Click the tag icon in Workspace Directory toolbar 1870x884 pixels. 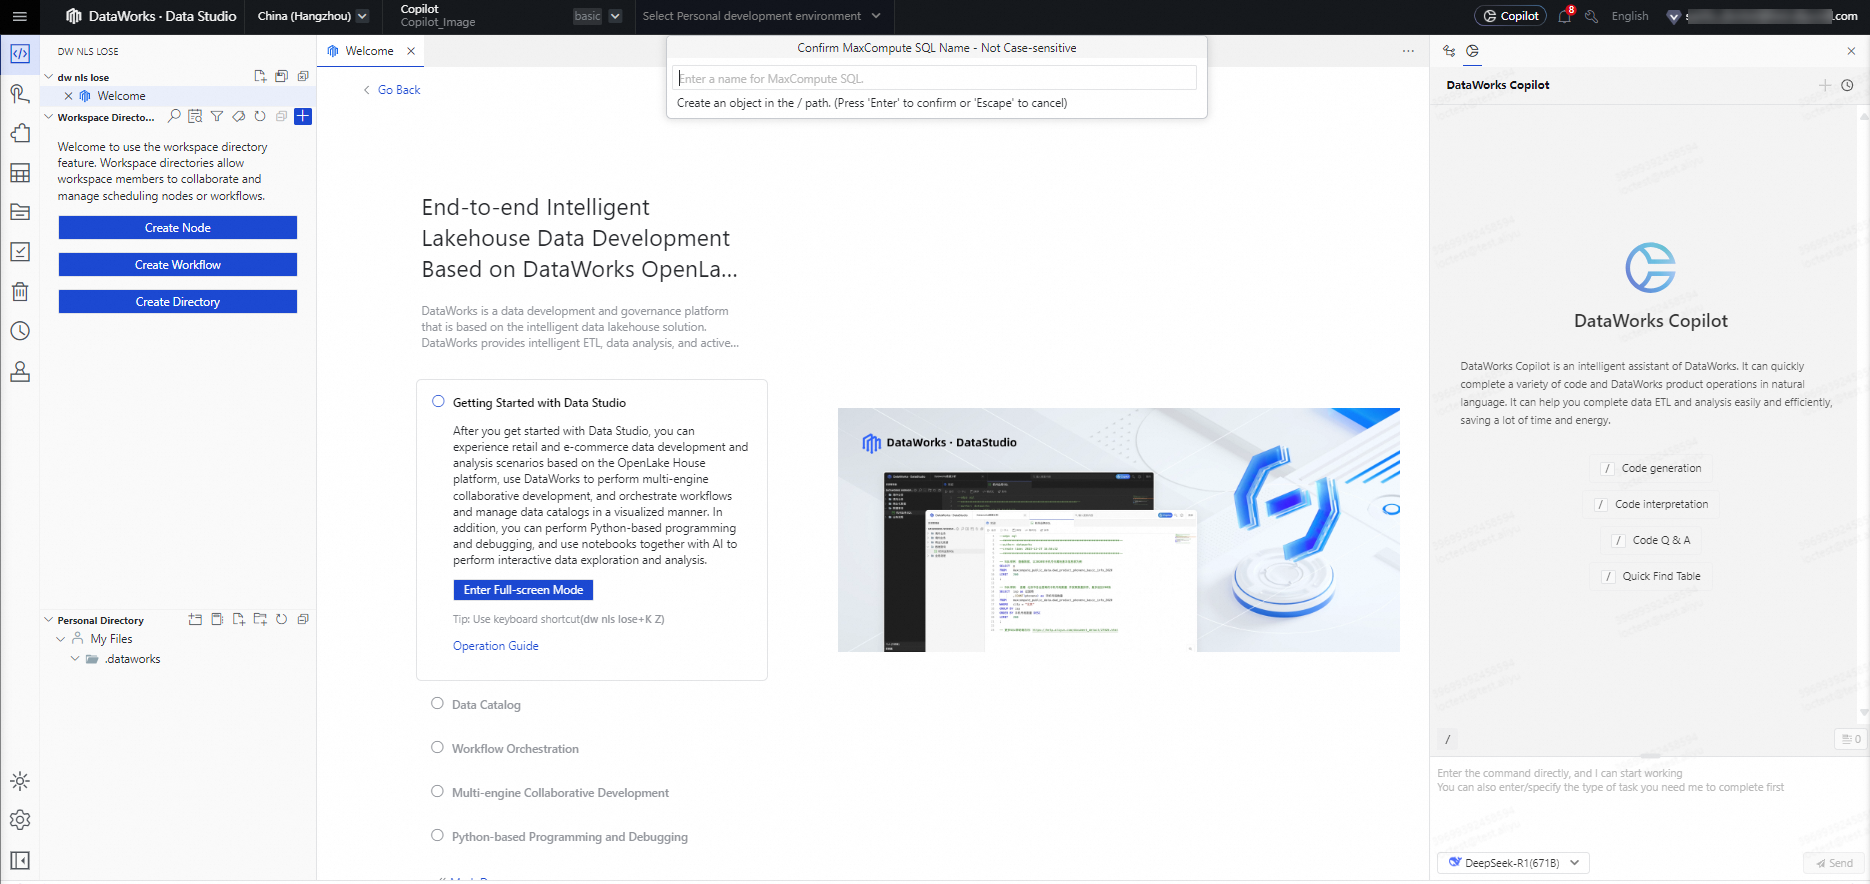(x=238, y=116)
